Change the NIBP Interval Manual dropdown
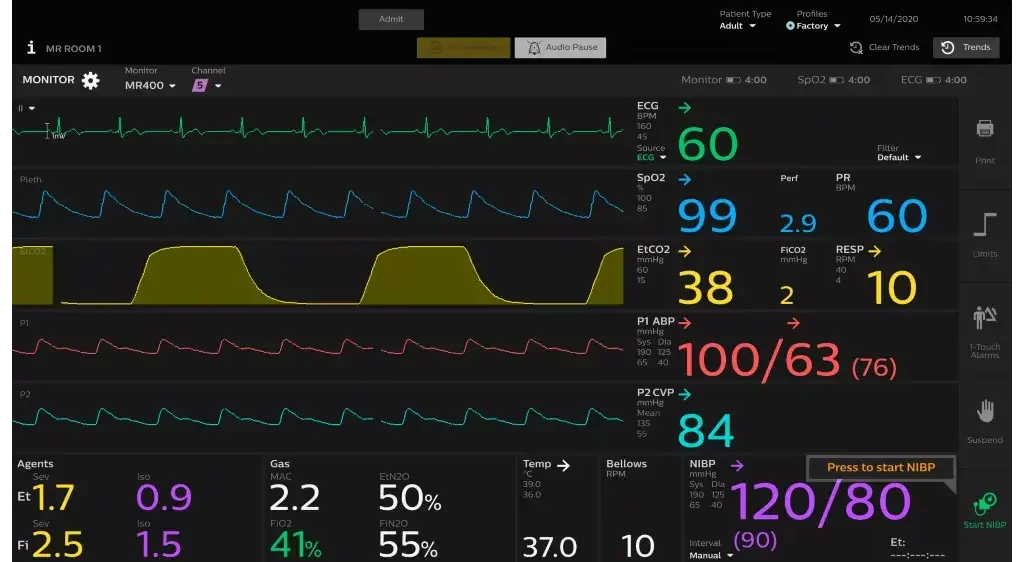Screen dimensions: 1024x562 point(711,555)
